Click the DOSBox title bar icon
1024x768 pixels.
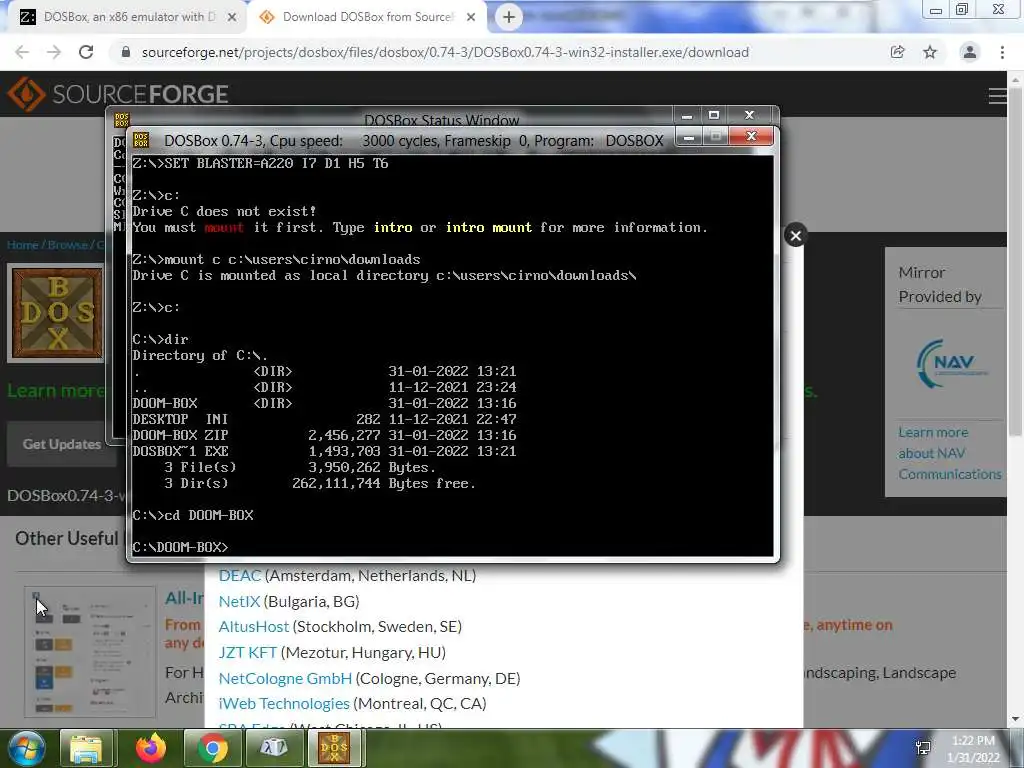[141, 140]
